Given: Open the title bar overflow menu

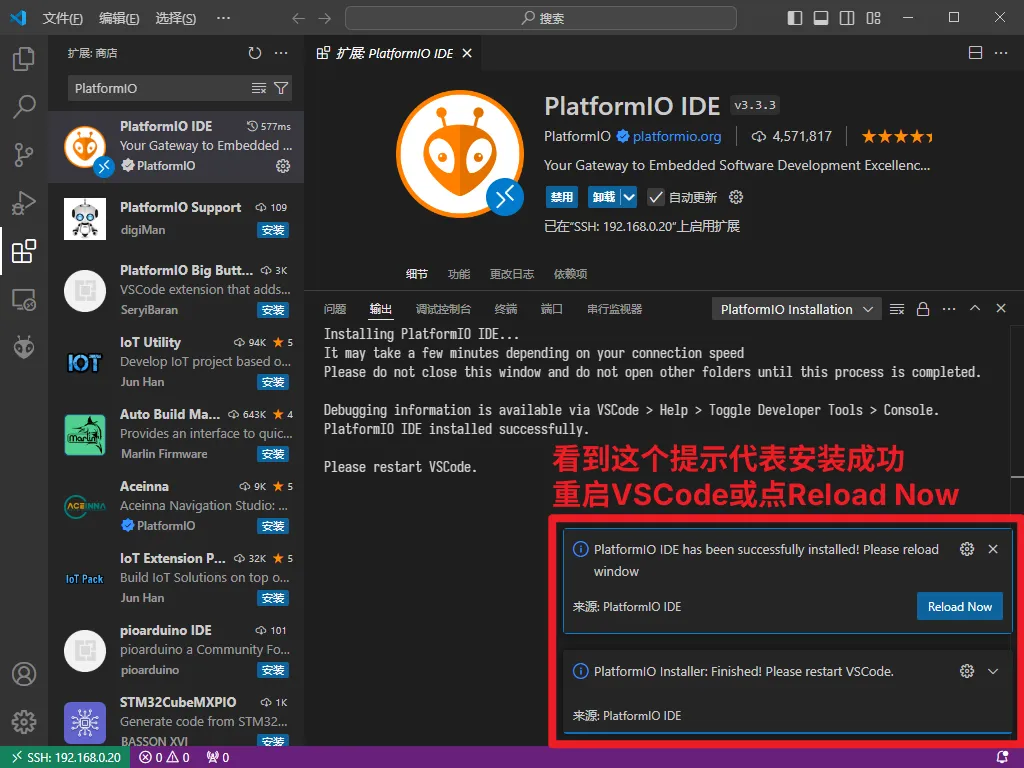Looking at the screenshot, I should click(223, 18).
